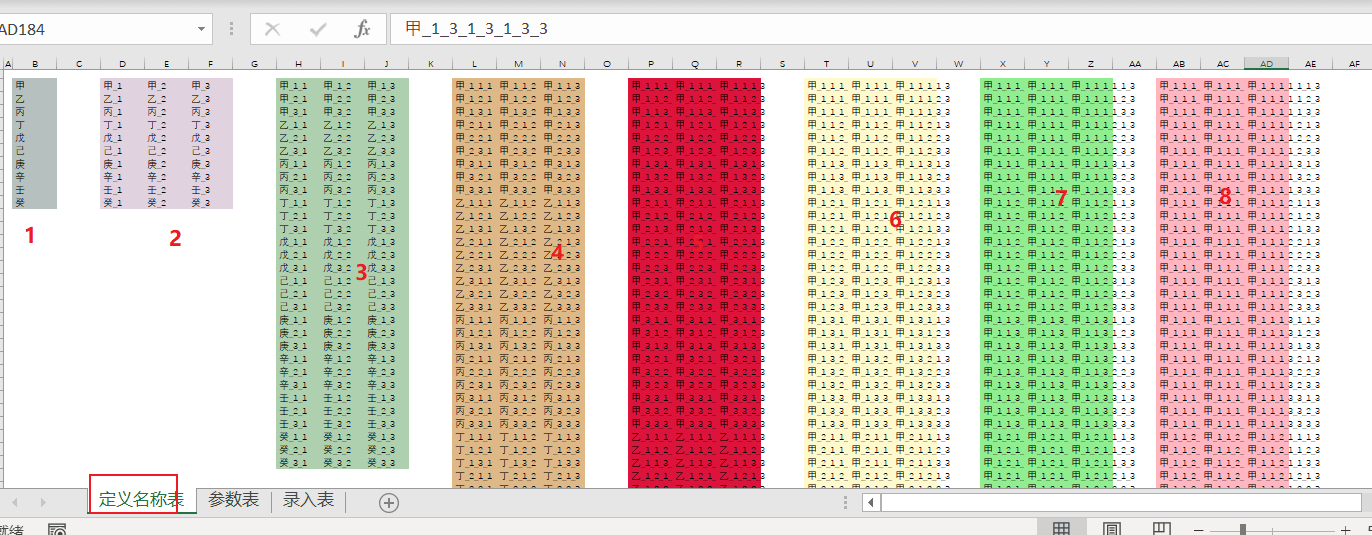Screen dimensions: 1372x535
Task: Switch to Page Break Preview icon
Action: [1161, 529]
